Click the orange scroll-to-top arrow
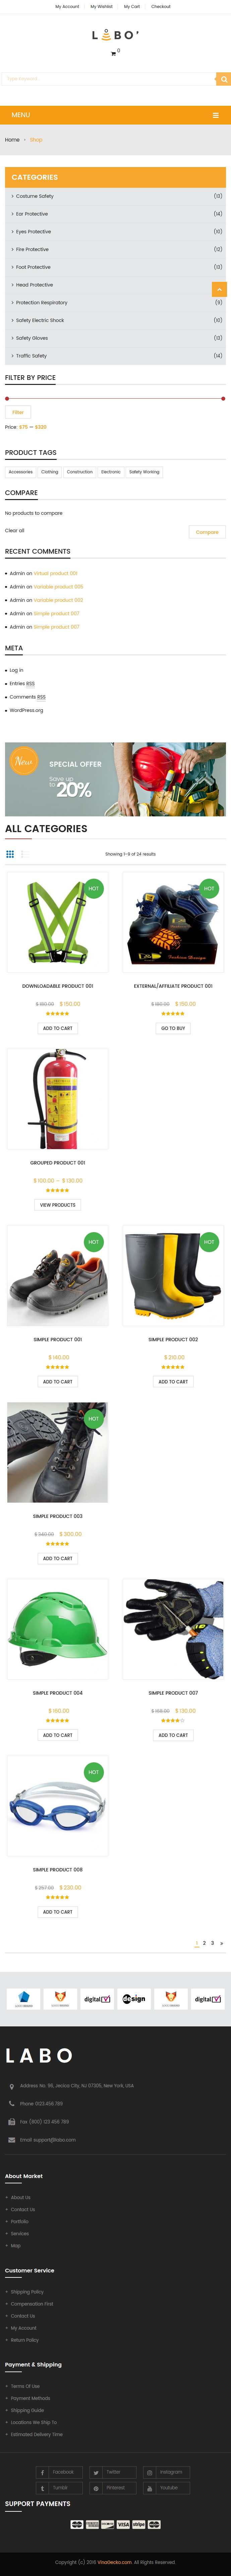The height and width of the screenshot is (2576, 231). pos(219,289)
